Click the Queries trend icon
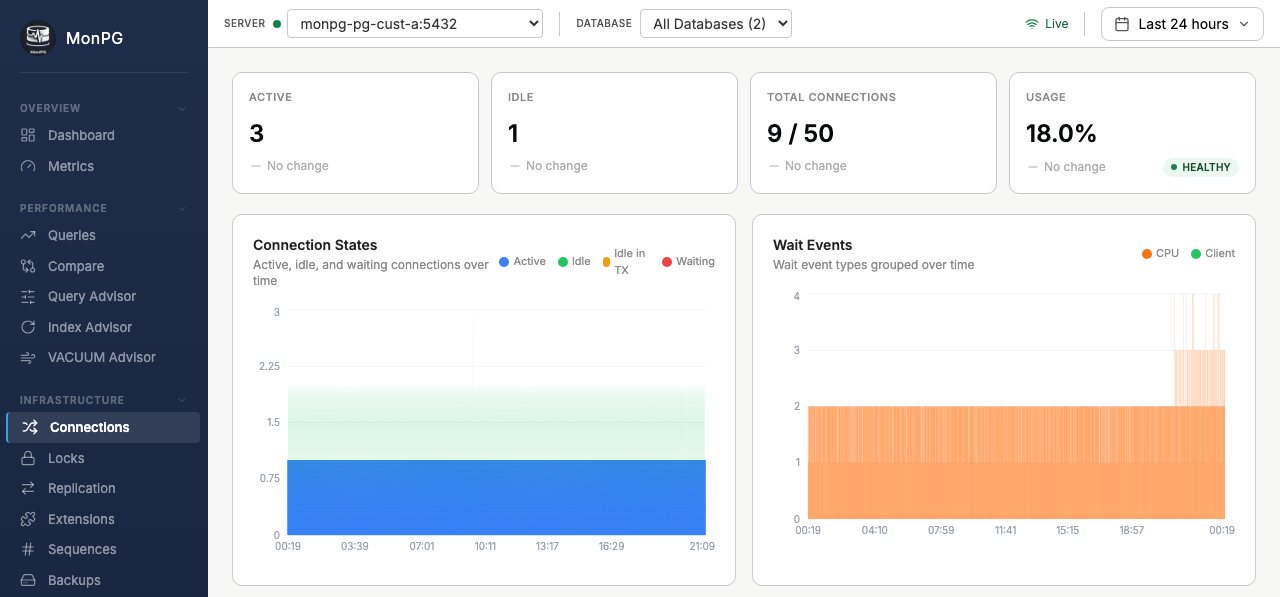 click(x=28, y=236)
